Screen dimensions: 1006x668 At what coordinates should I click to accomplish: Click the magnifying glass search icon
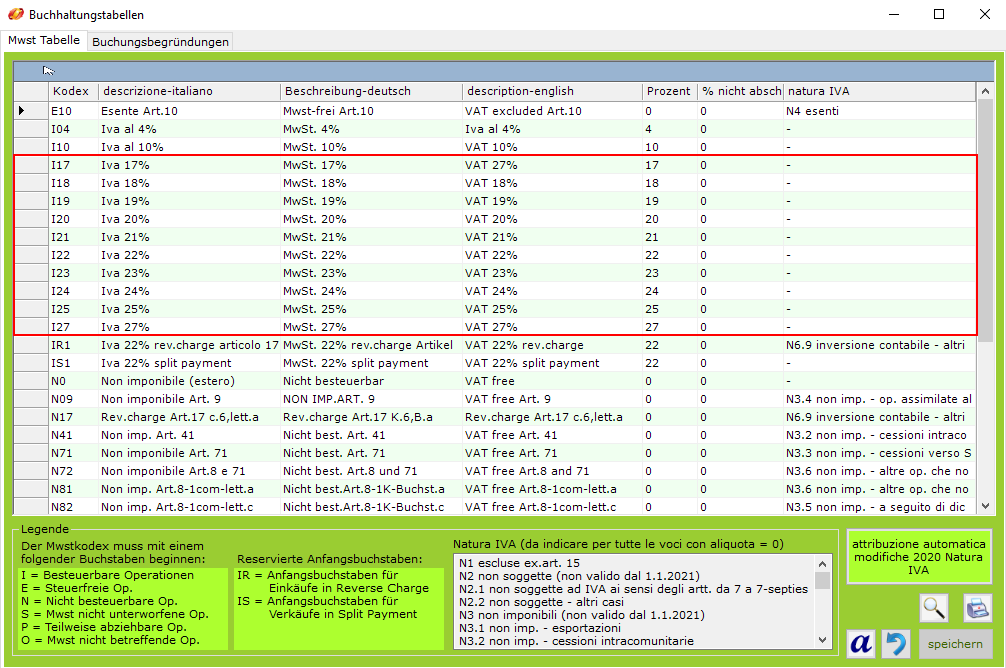[x=935, y=607]
